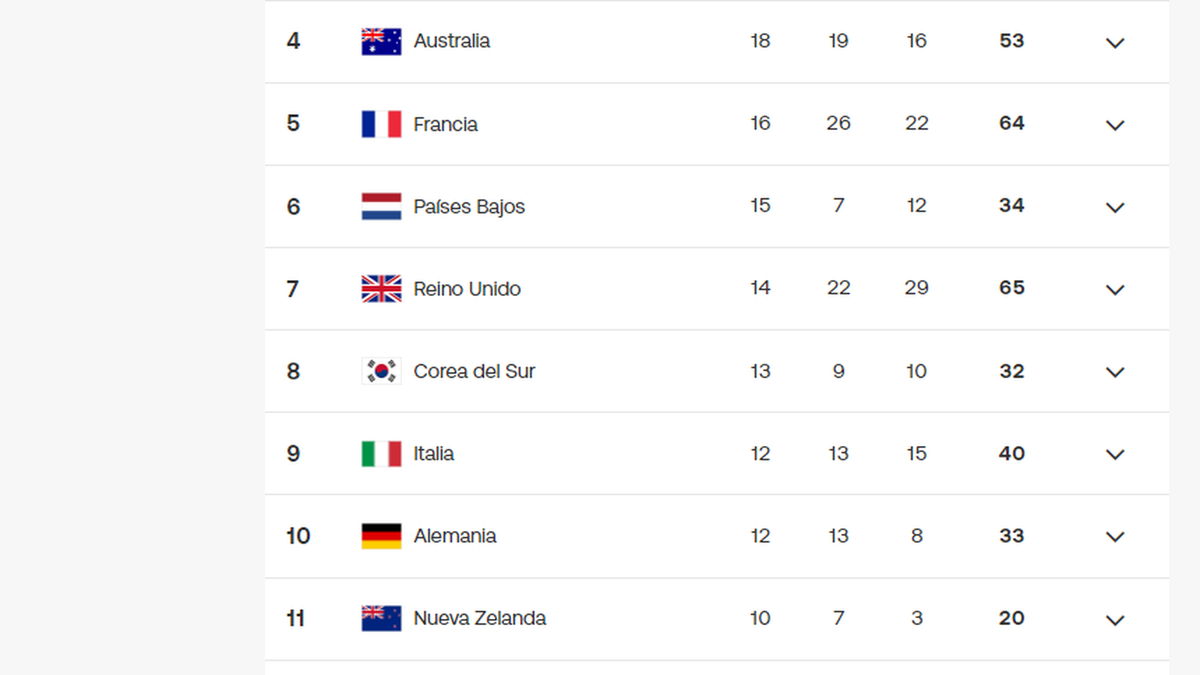
Task: Expand the Corea del Sur row
Action: (1115, 372)
